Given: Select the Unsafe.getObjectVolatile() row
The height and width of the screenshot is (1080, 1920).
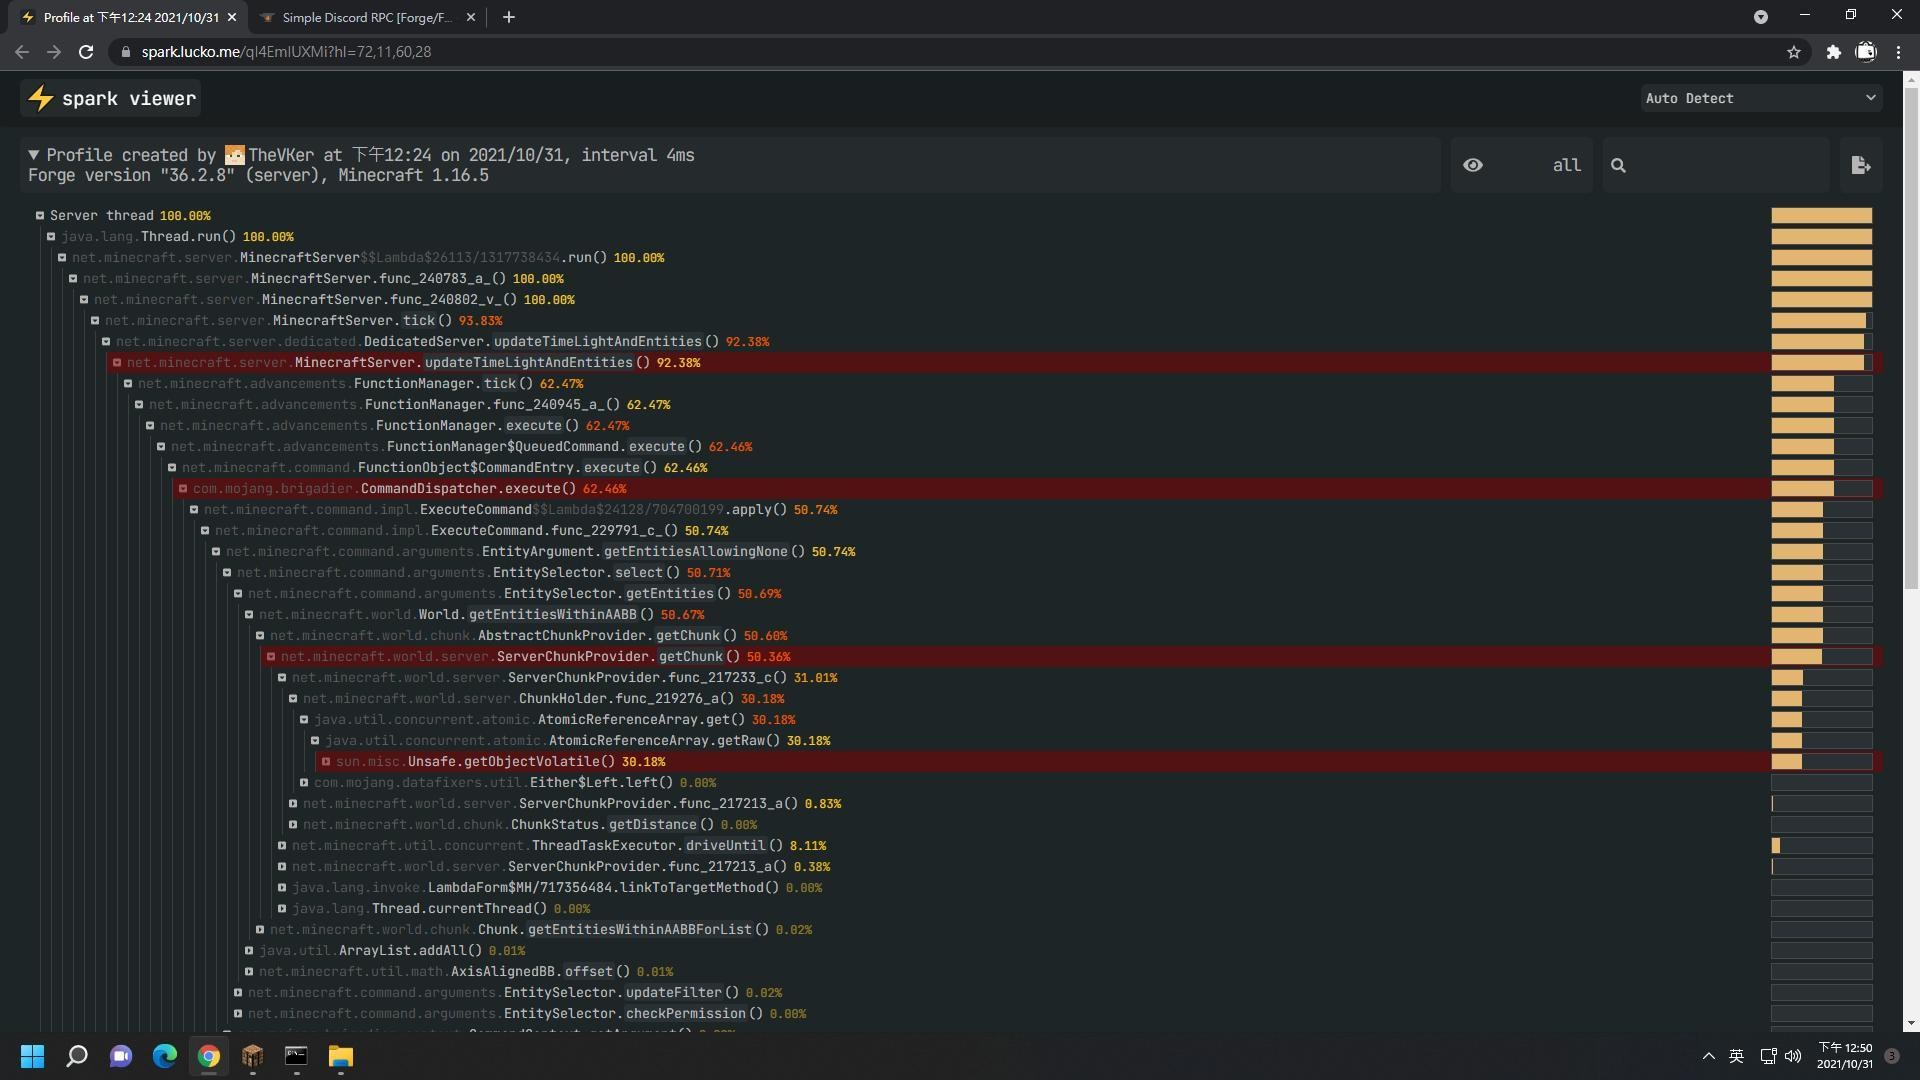Looking at the screenshot, I should click(x=1100, y=761).
